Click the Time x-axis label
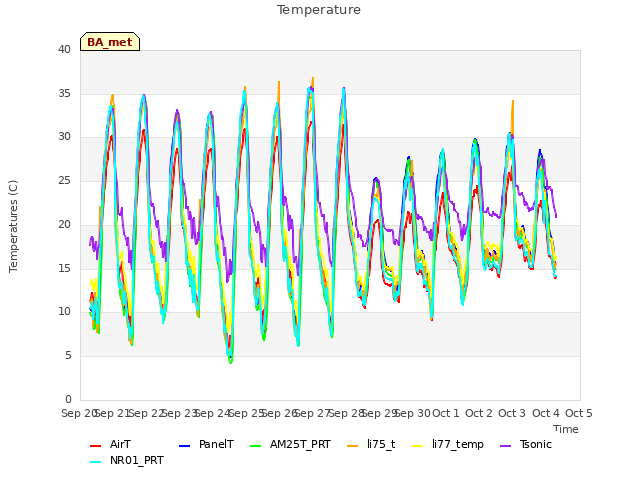Image resolution: width=640 pixels, height=480 pixels. (x=565, y=429)
